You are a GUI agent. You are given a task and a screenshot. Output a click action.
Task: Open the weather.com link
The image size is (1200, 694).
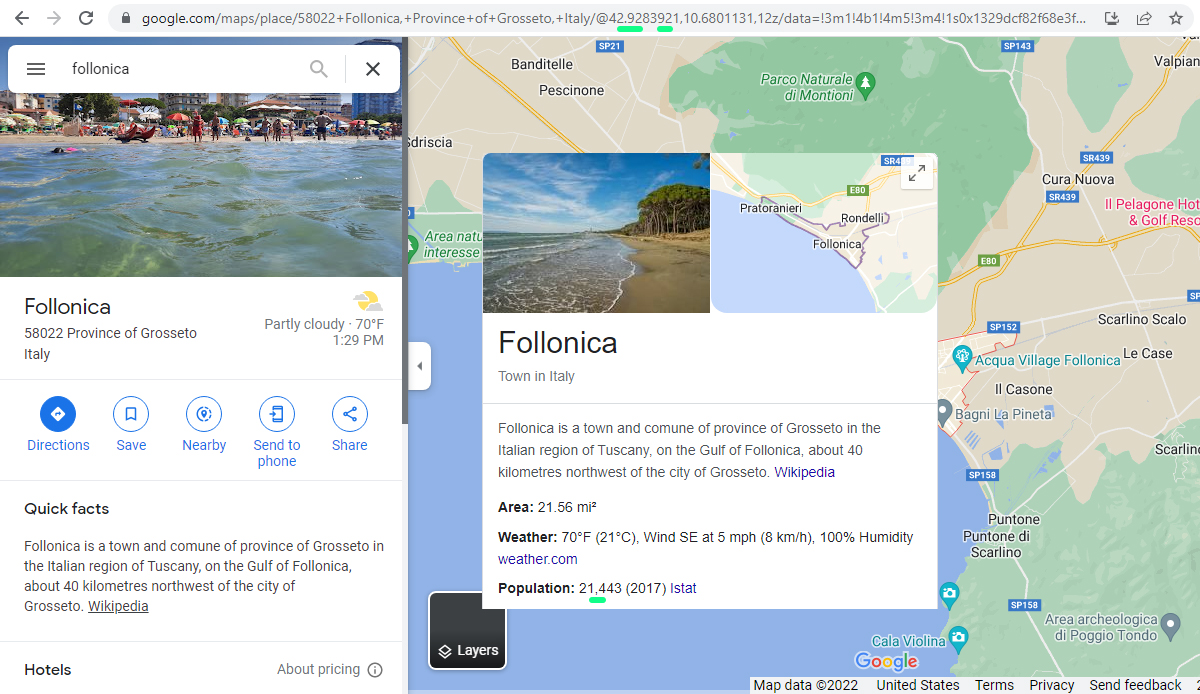[537, 559]
